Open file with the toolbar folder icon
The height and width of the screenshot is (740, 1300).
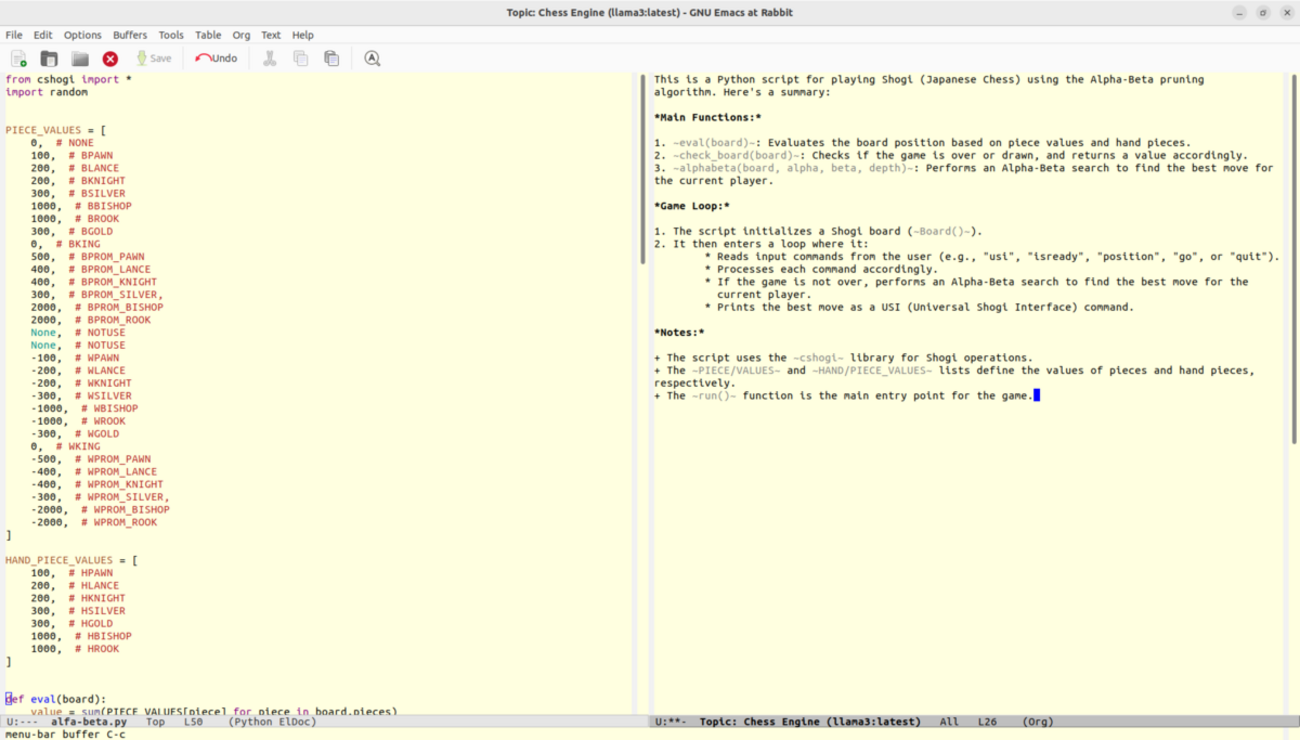tap(49, 59)
